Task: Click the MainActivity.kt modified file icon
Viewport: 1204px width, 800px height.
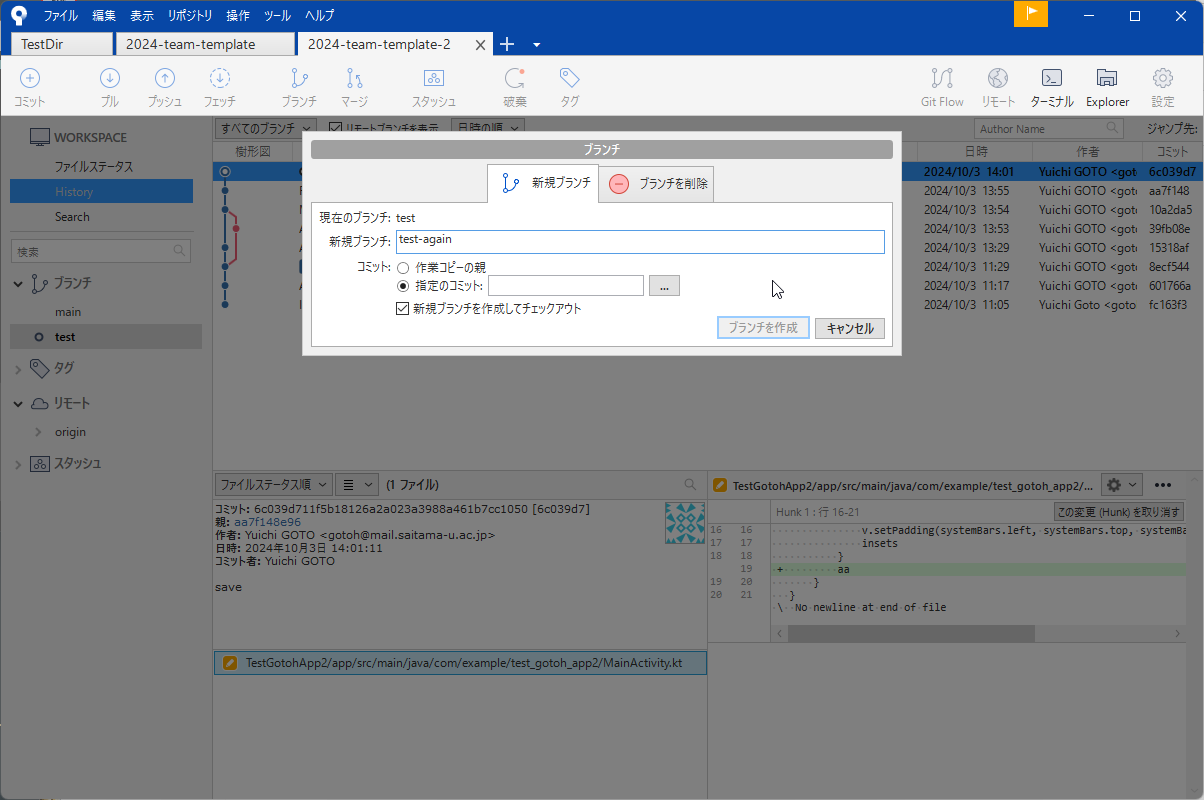Action: [230, 662]
